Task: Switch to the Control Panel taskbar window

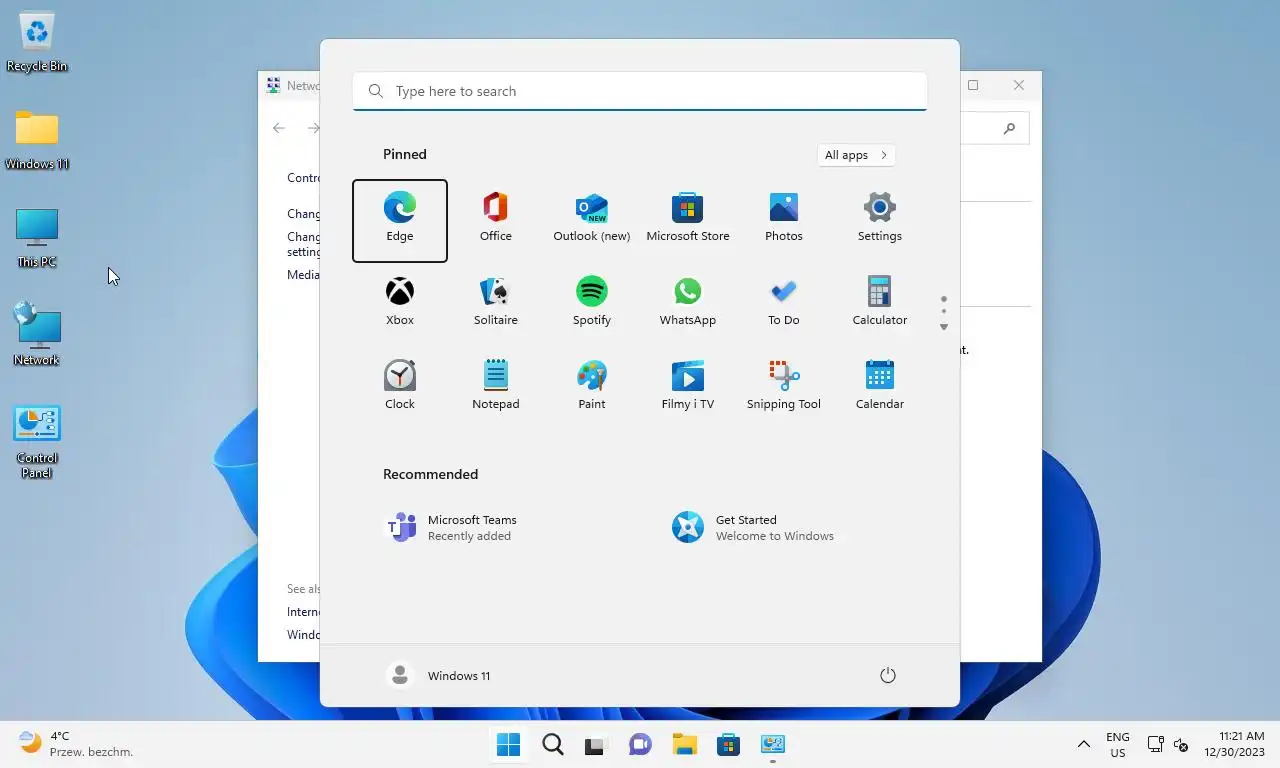Action: (x=772, y=745)
